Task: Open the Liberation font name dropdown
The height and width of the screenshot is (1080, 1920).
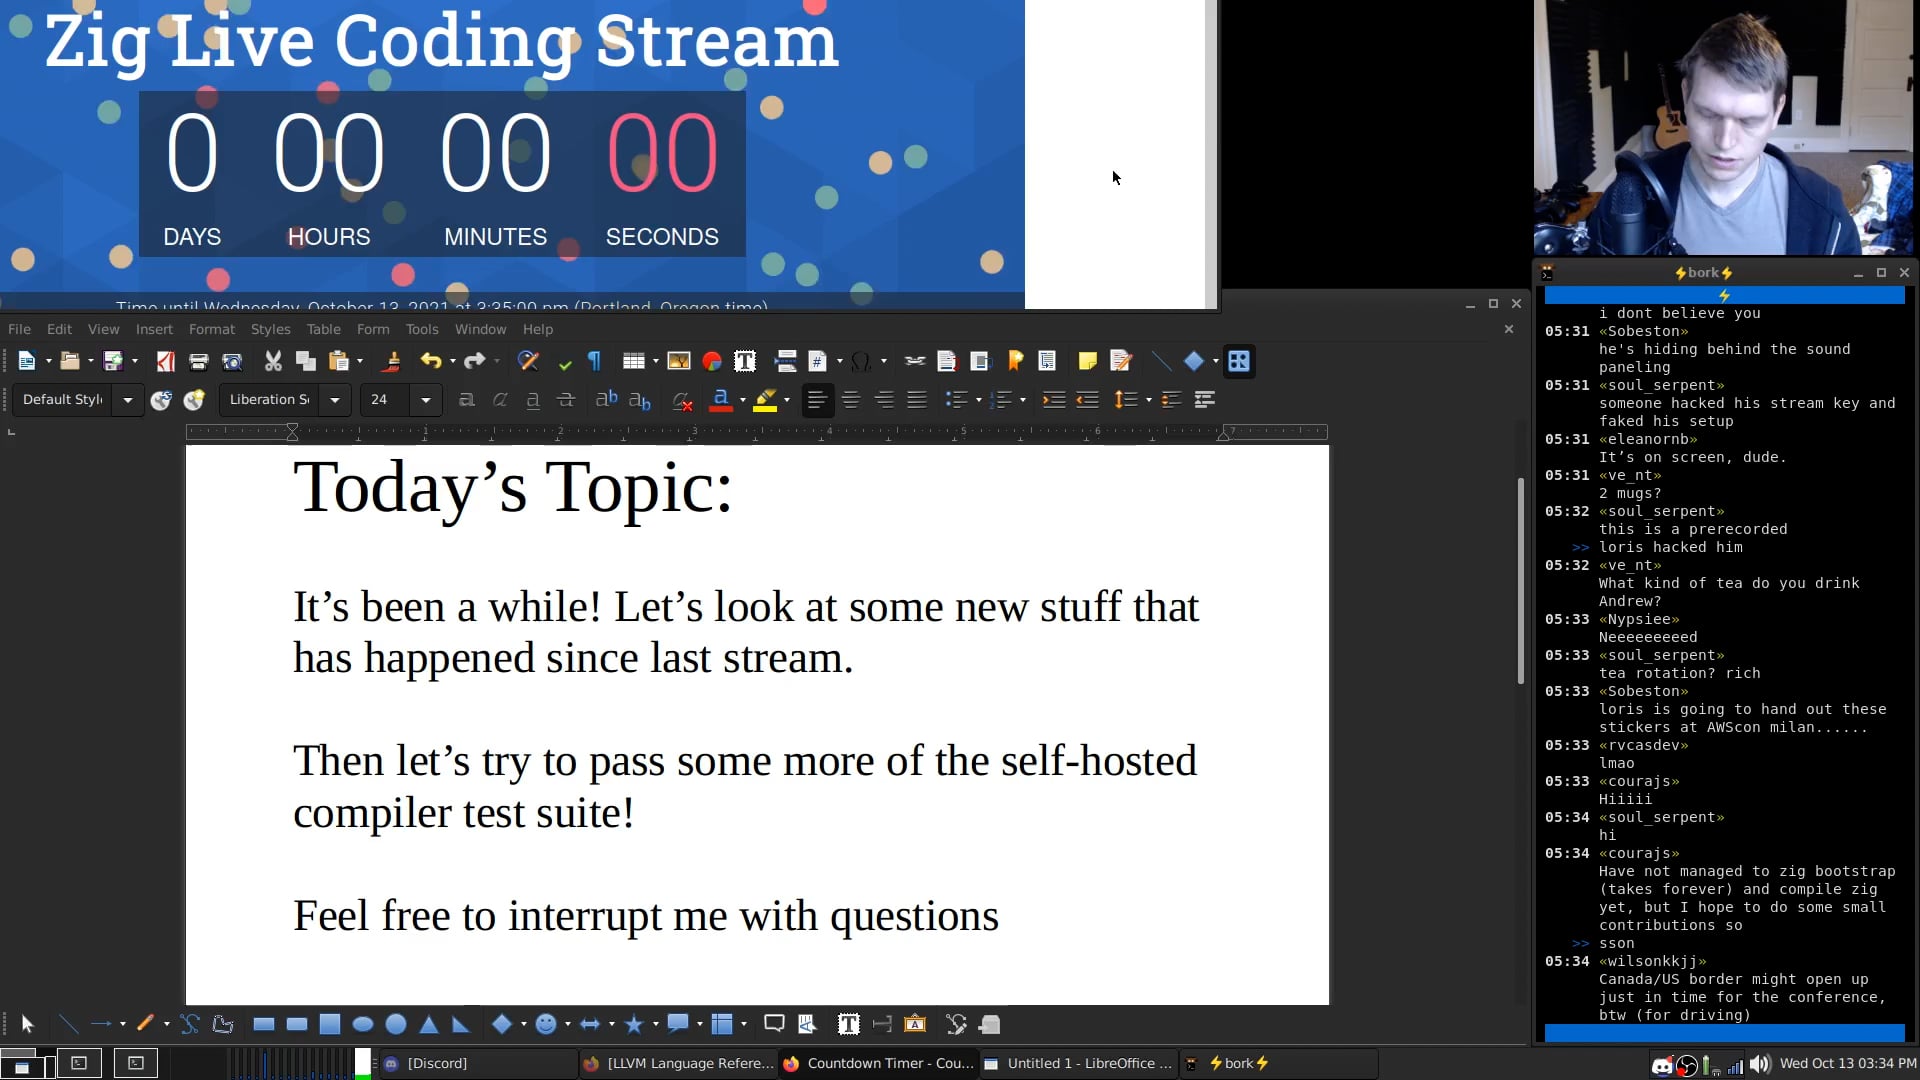Action: tap(335, 400)
